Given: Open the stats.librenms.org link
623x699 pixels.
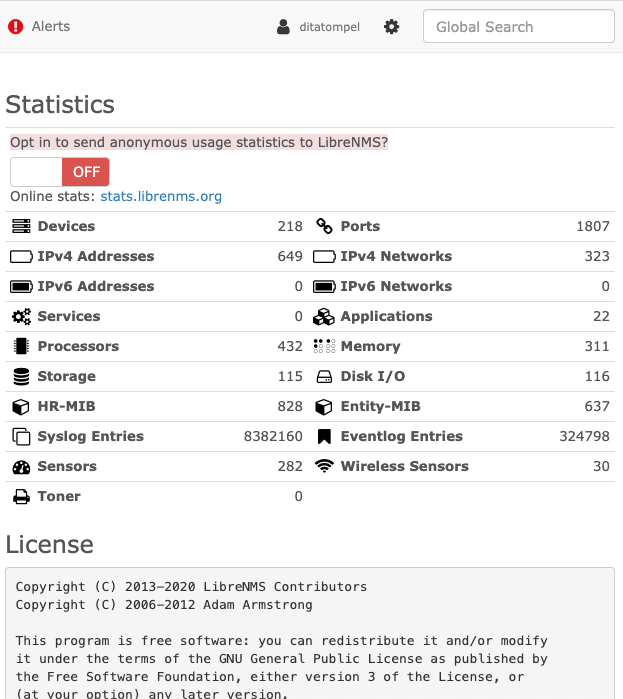Looking at the screenshot, I should tap(161, 196).
